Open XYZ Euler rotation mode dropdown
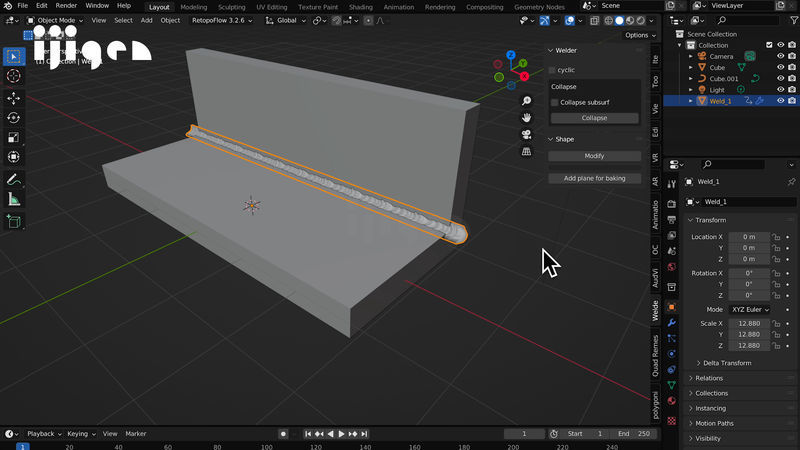800x450 pixels. point(751,310)
